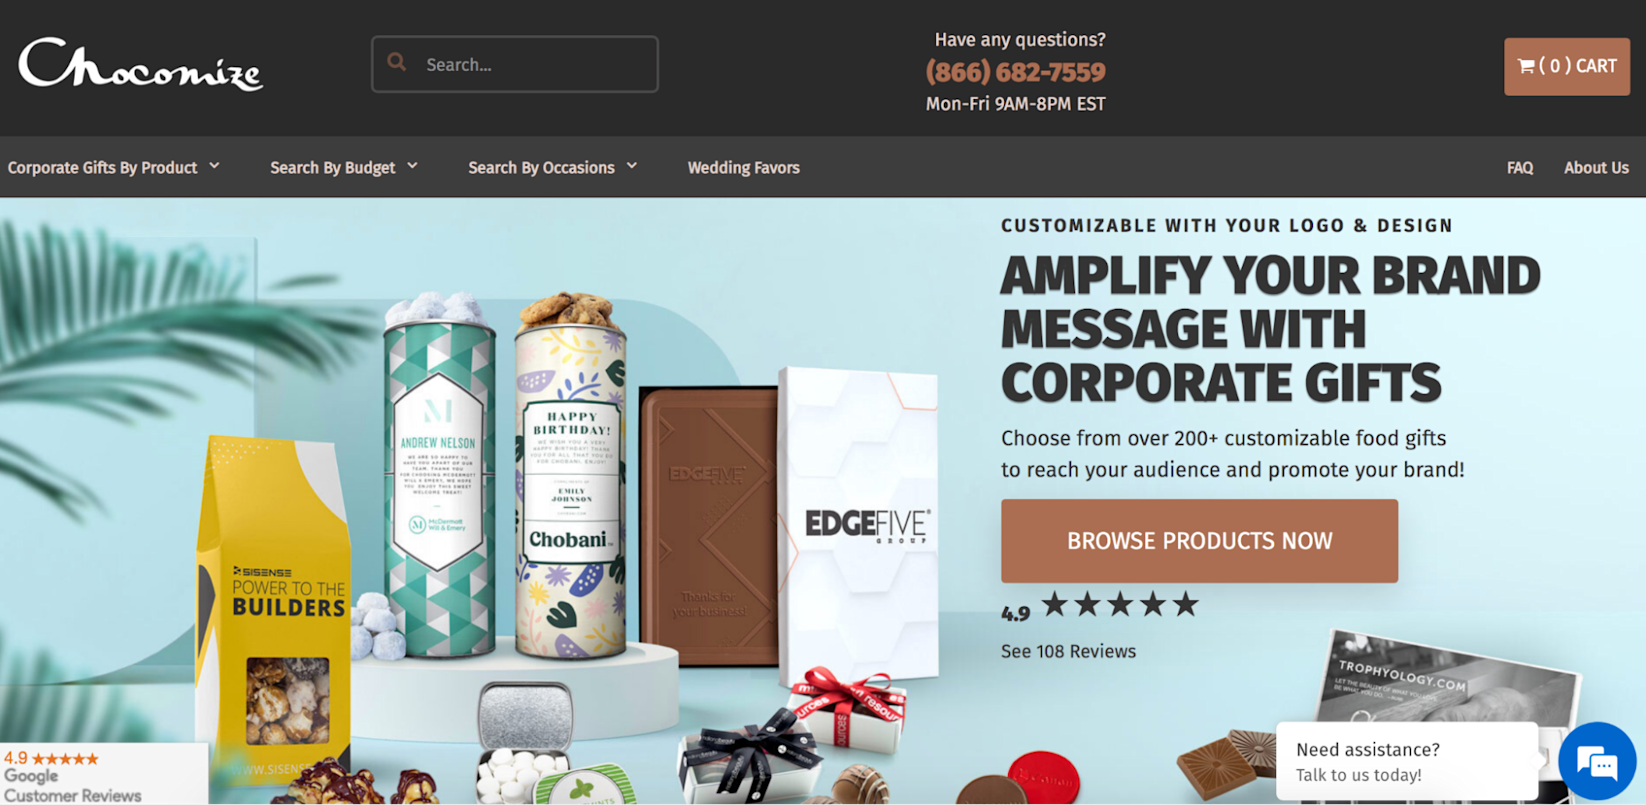This screenshot has width=1646, height=805.
Task: Click the five-star rating icons
Action: pos(1120,604)
